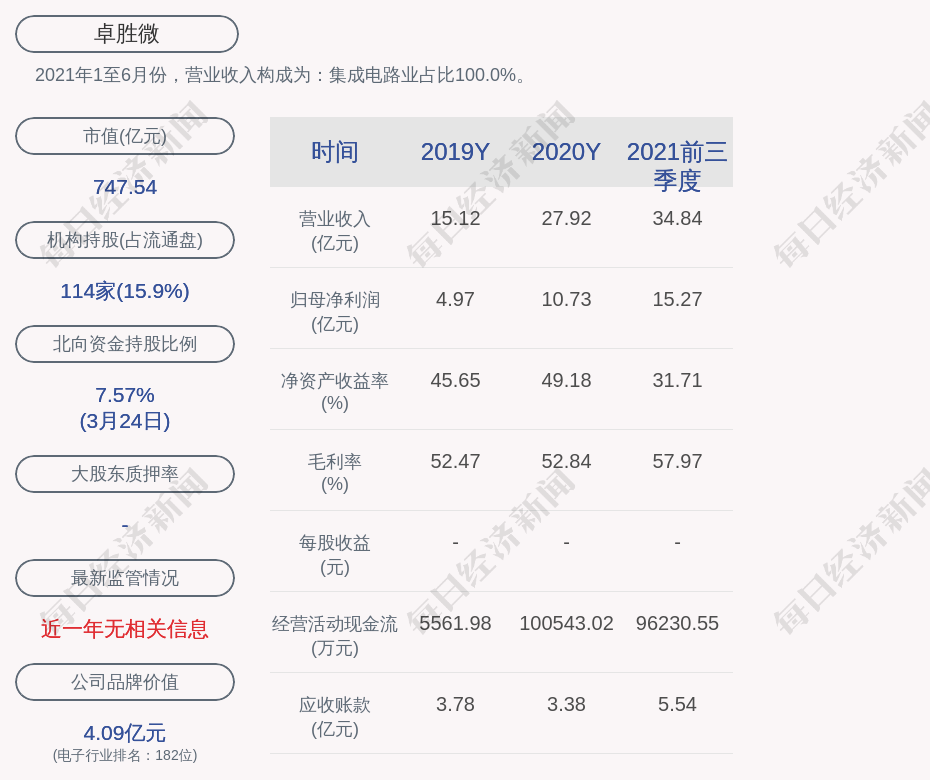Click the market value 747.54
The height and width of the screenshot is (780, 930).
(x=125, y=187)
